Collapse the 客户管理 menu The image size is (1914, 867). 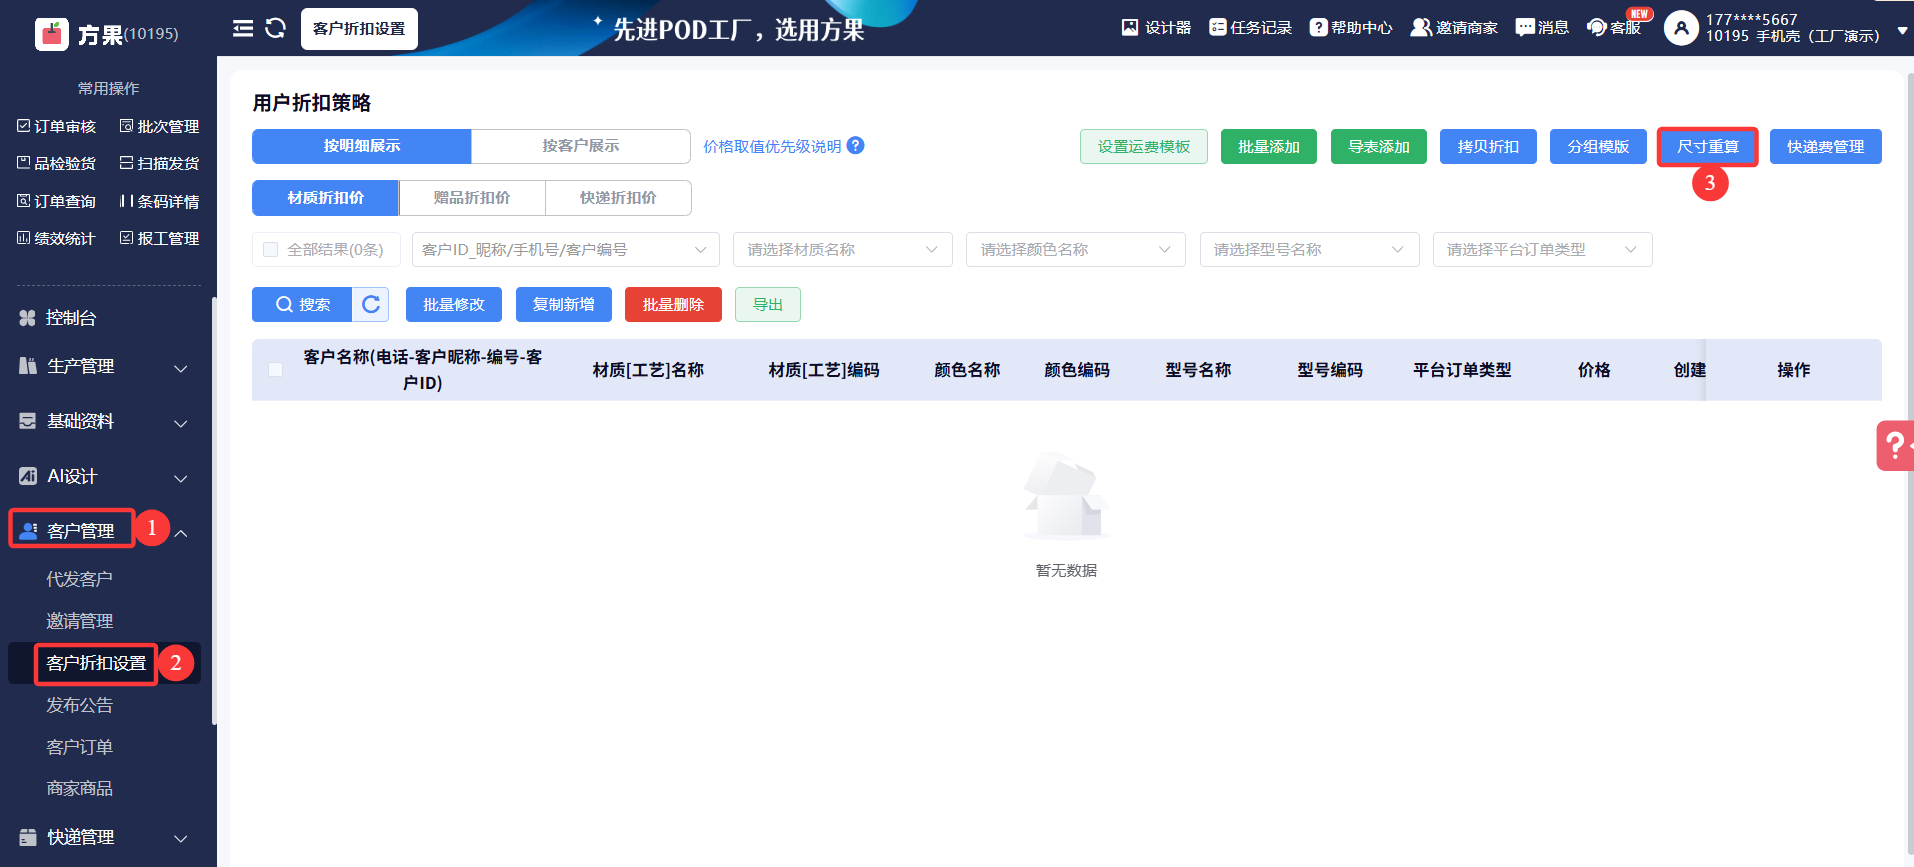[181, 533]
